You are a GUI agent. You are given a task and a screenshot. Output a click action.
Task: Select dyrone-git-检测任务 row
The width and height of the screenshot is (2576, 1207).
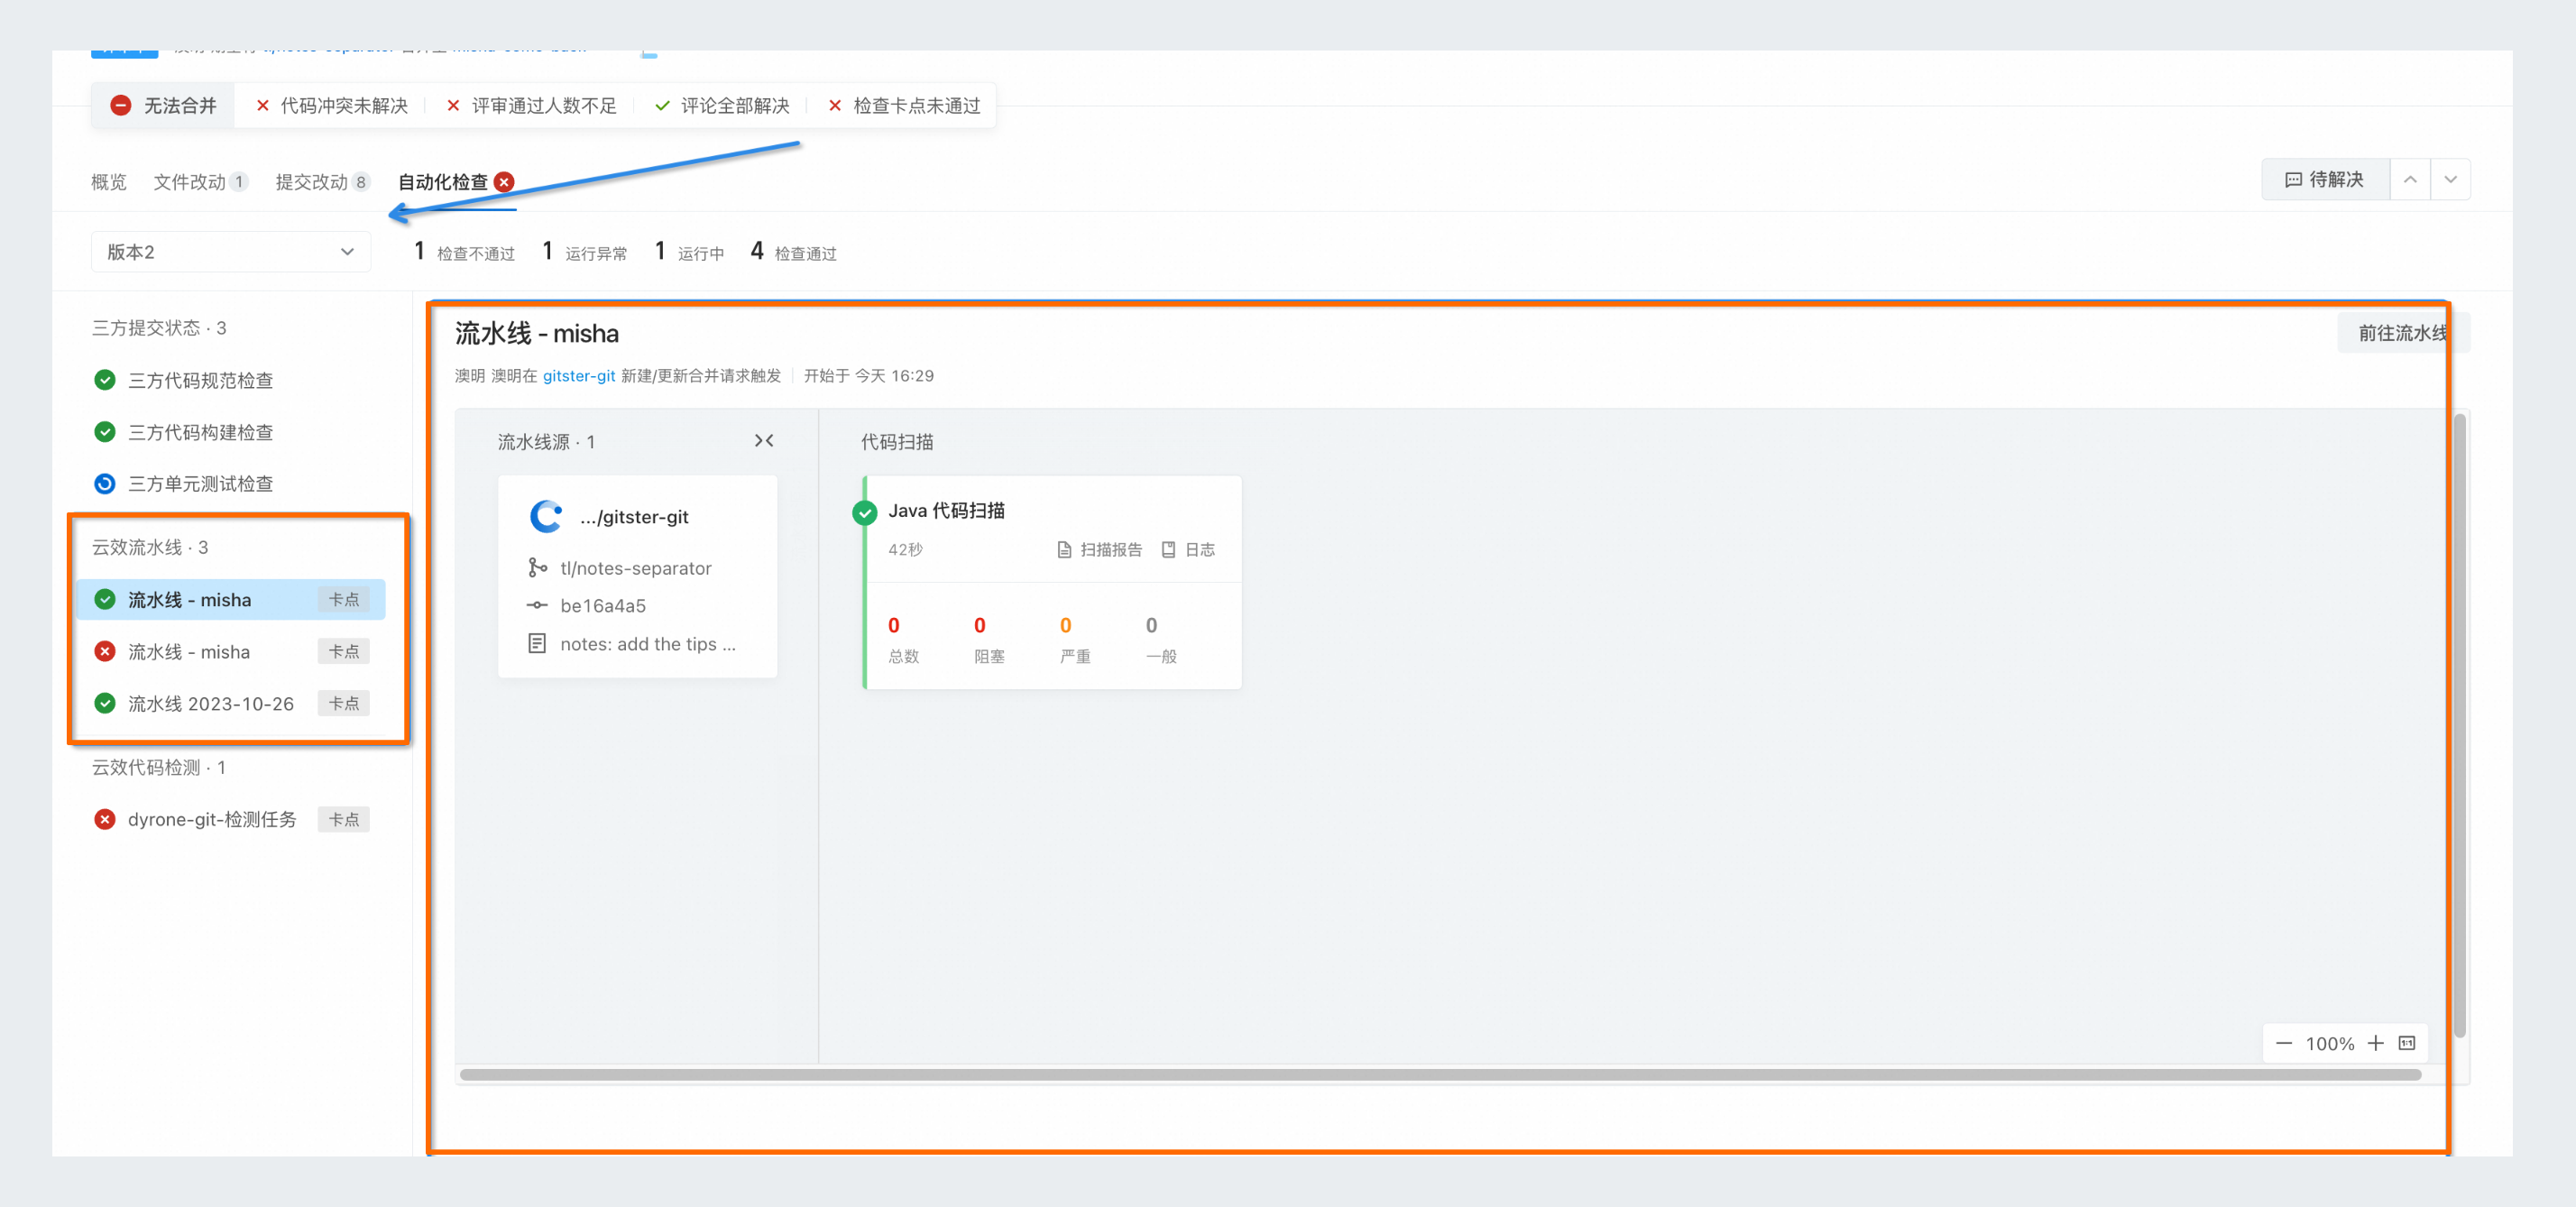(x=231, y=820)
